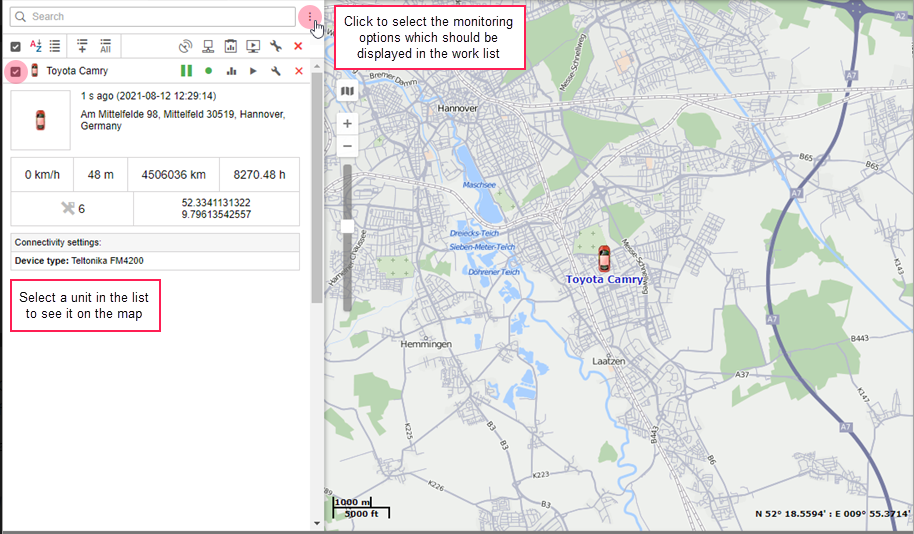The height and width of the screenshot is (534, 914).
Task: Open quick report chart for Toyota Camry
Action: (231, 71)
